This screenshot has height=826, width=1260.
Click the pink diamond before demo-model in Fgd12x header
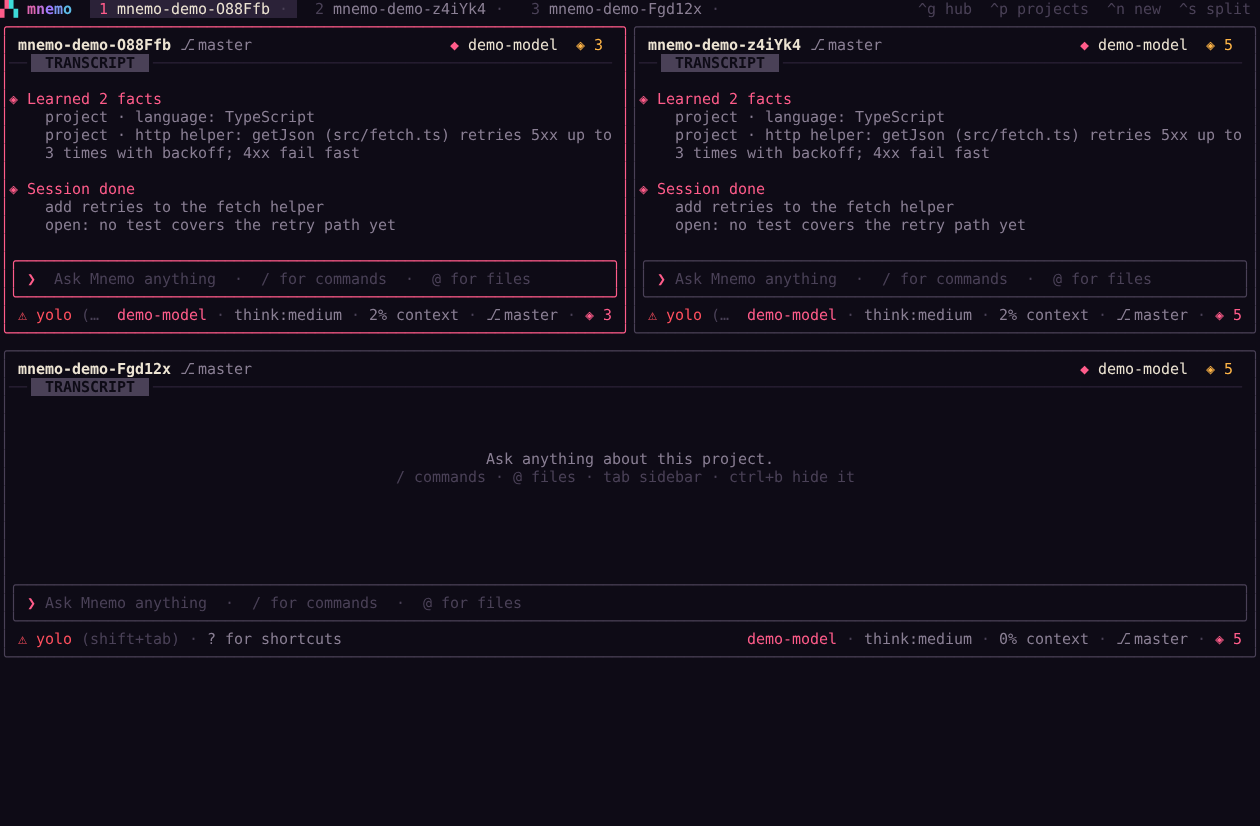click(x=1085, y=369)
